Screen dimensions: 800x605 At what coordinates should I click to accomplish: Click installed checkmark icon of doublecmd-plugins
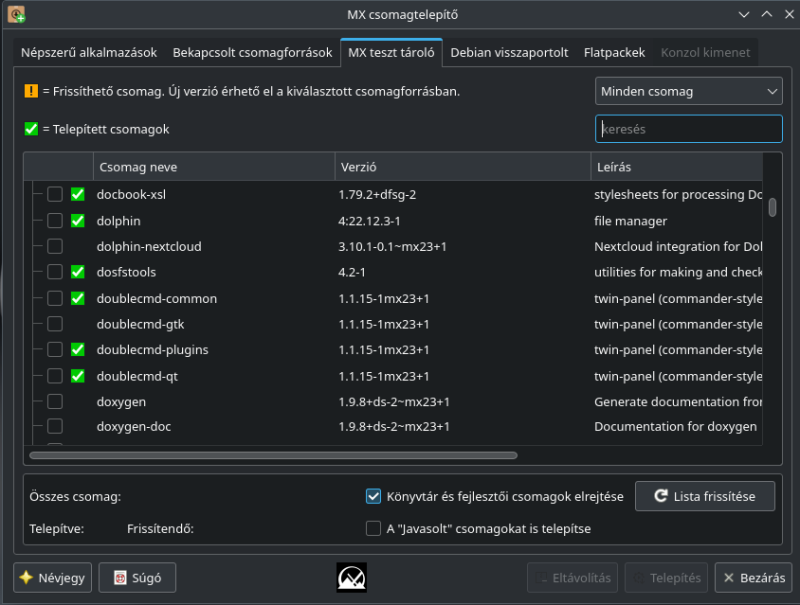(78, 349)
